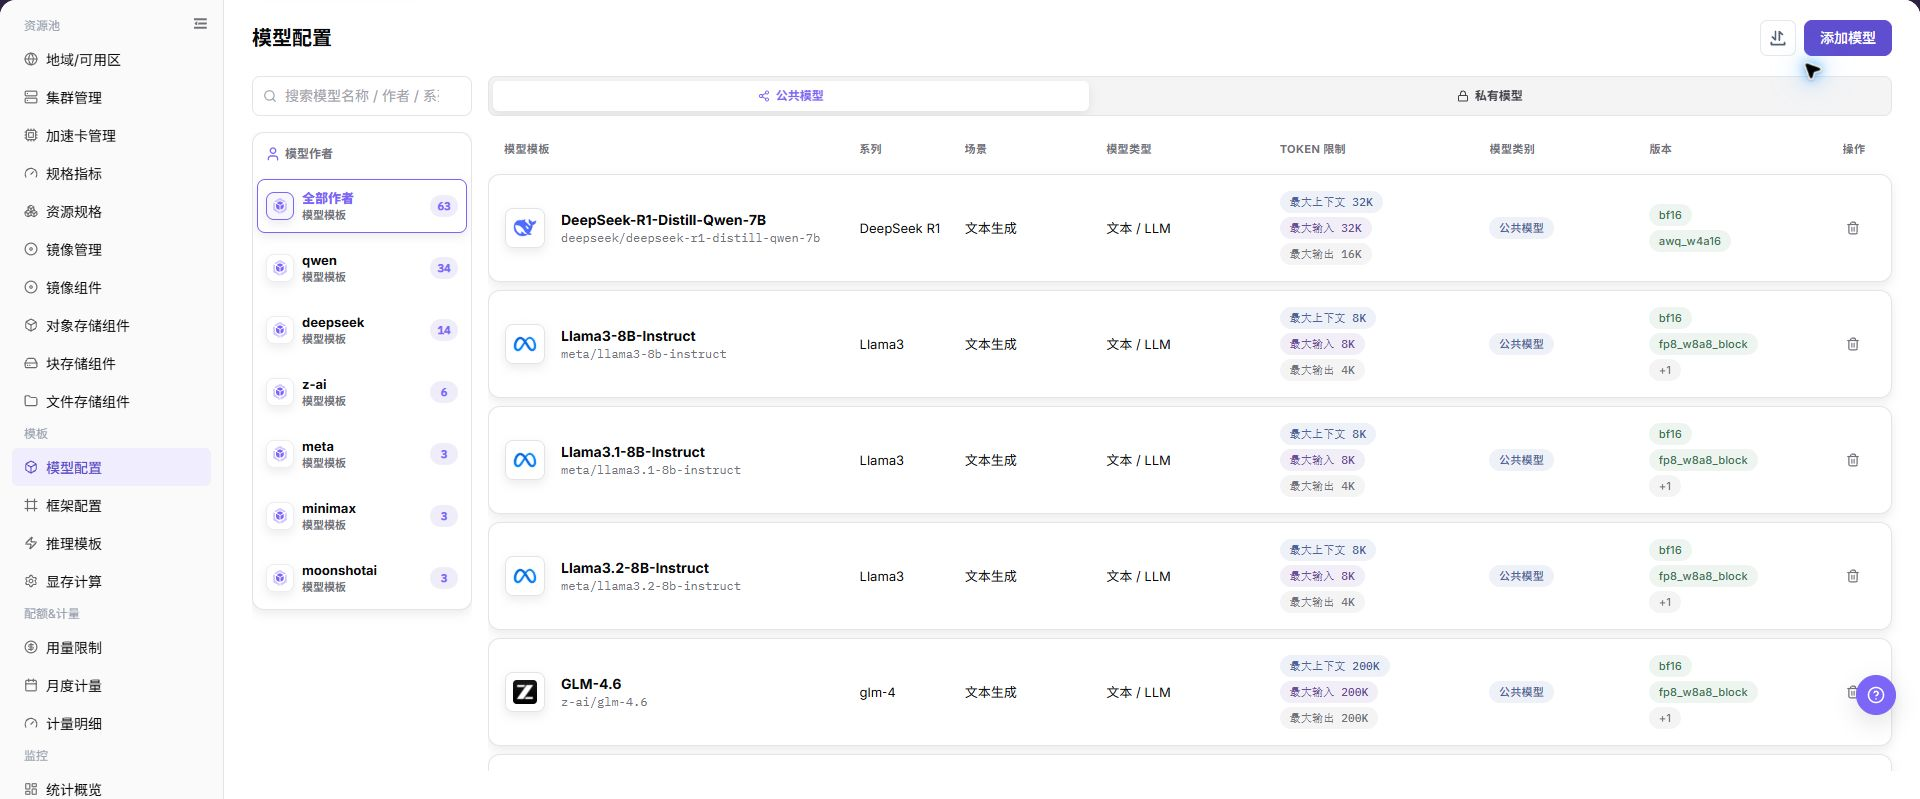Open 资源规格 sidebar item
Image resolution: width=1920 pixels, height=799 pixels.
pos(111,212)
